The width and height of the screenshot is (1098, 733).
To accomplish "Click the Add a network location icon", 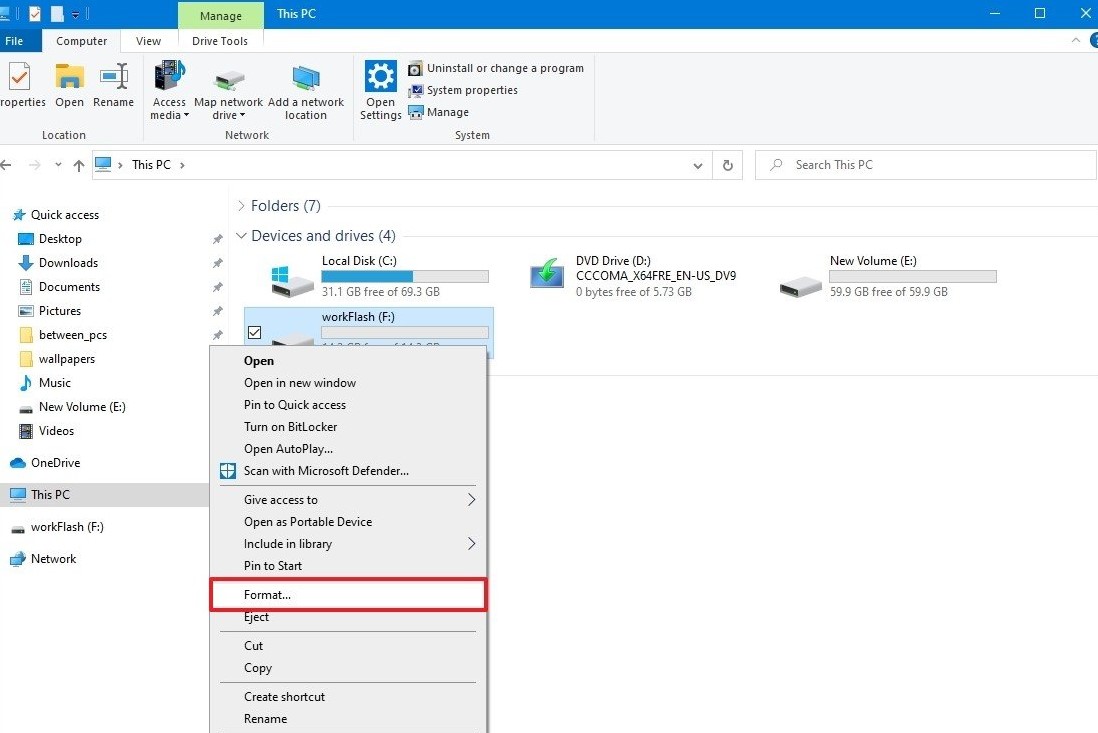I will [305, 80].
